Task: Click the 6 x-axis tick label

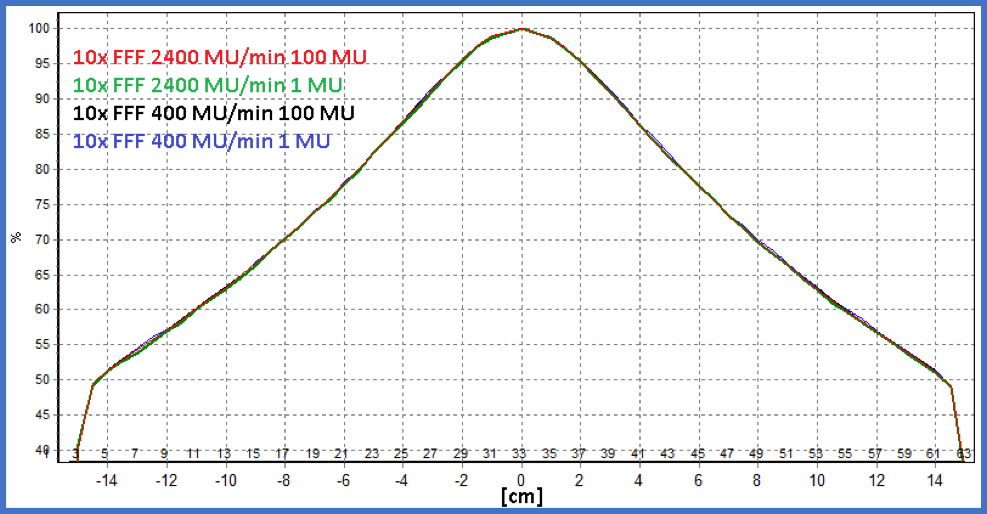Action: click(699, 480)
